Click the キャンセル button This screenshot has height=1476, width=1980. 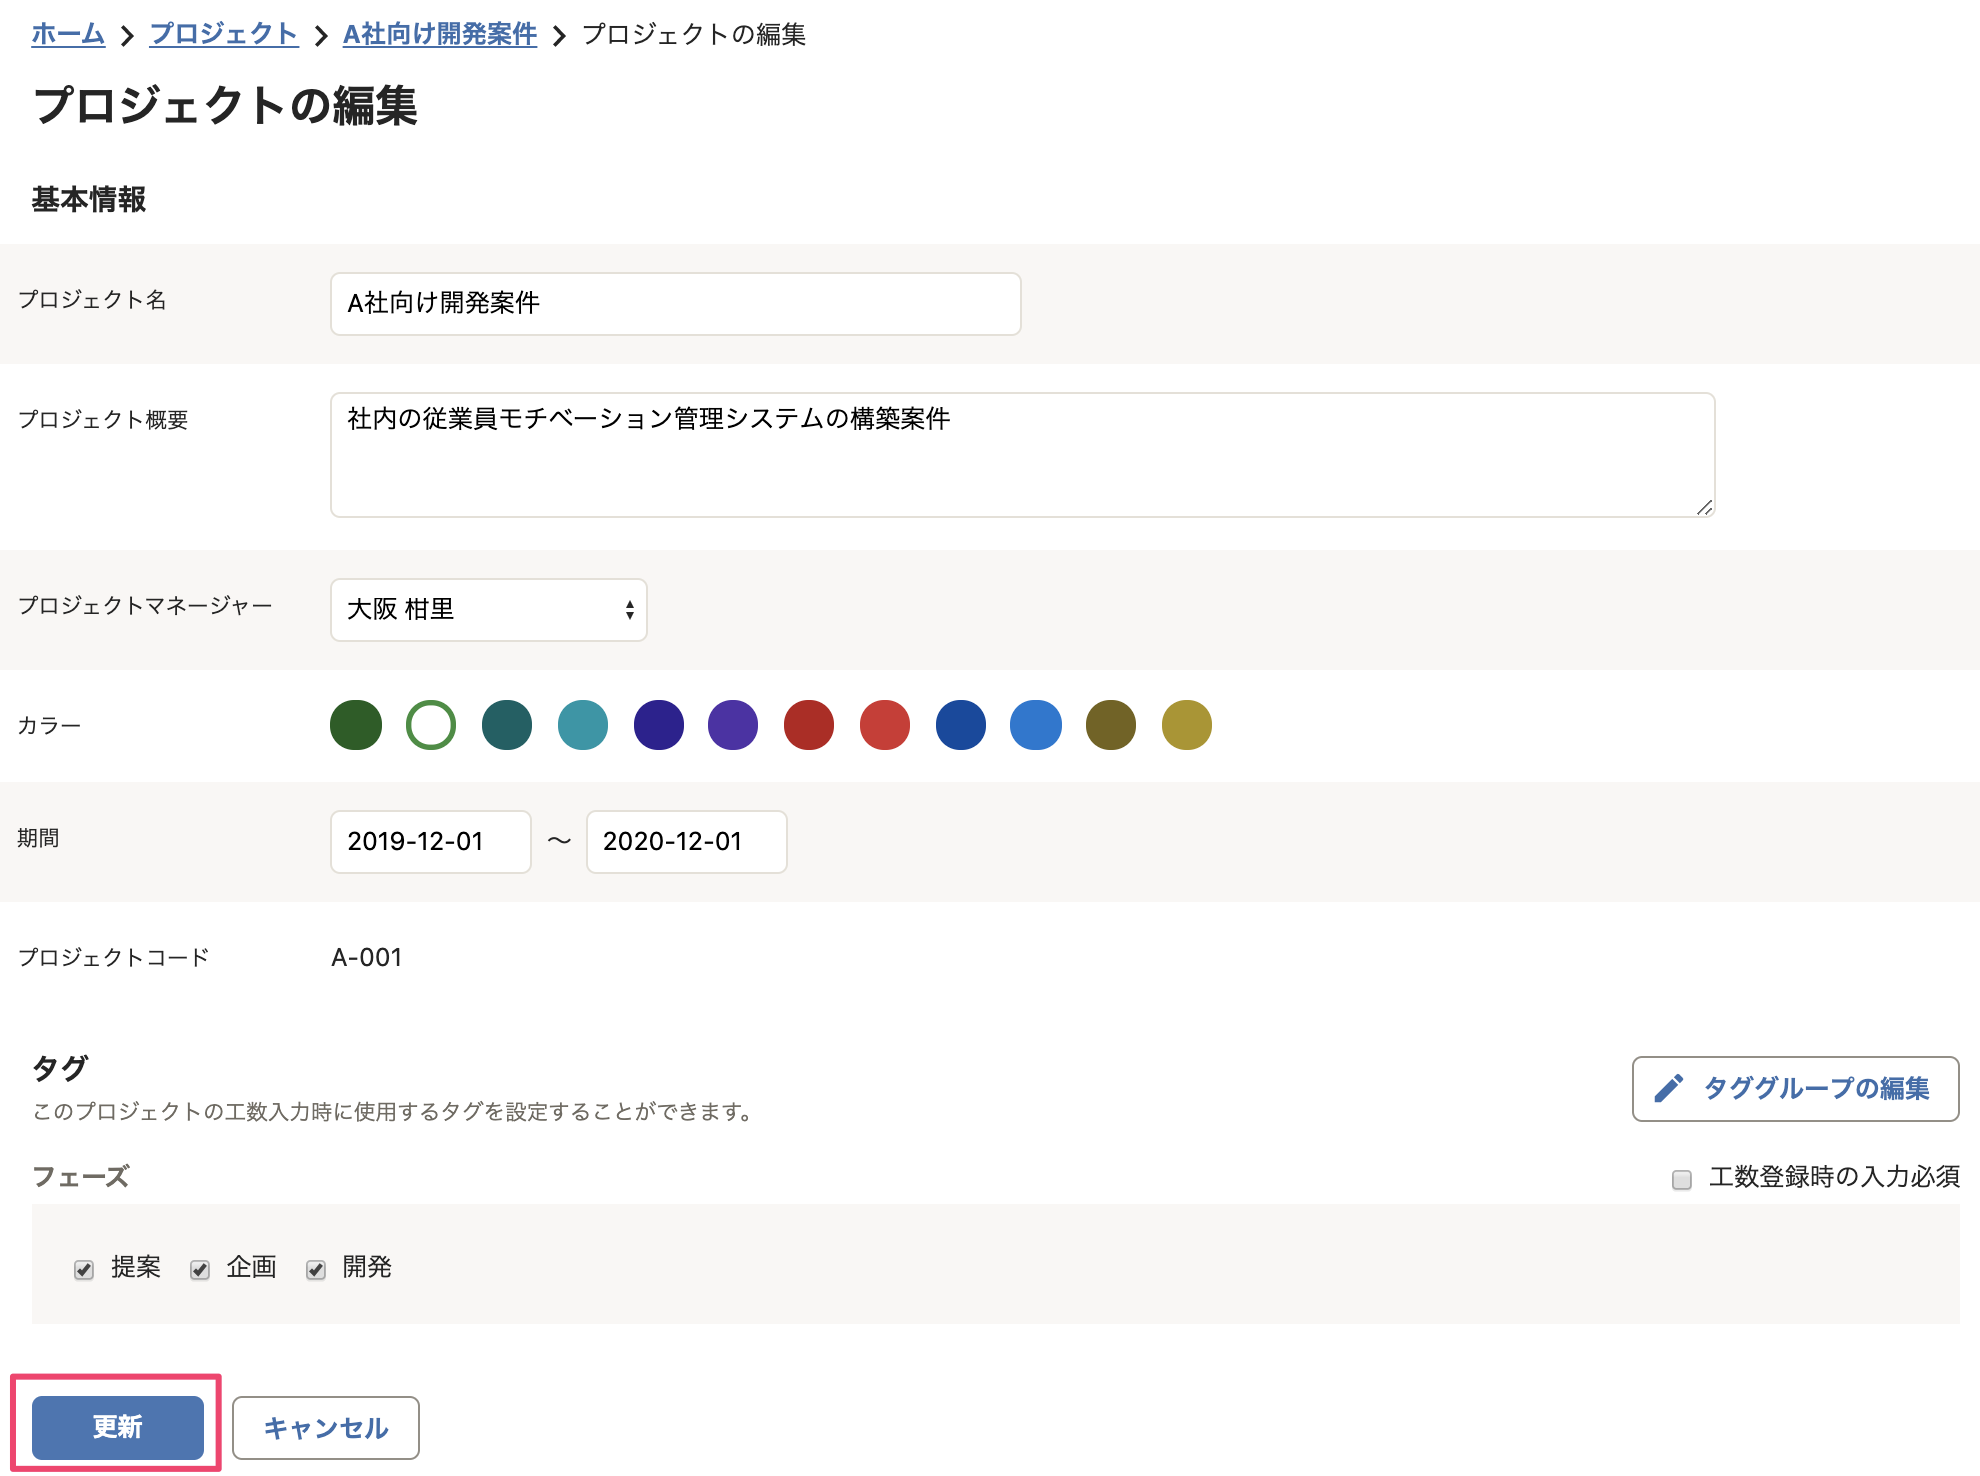326,1427
